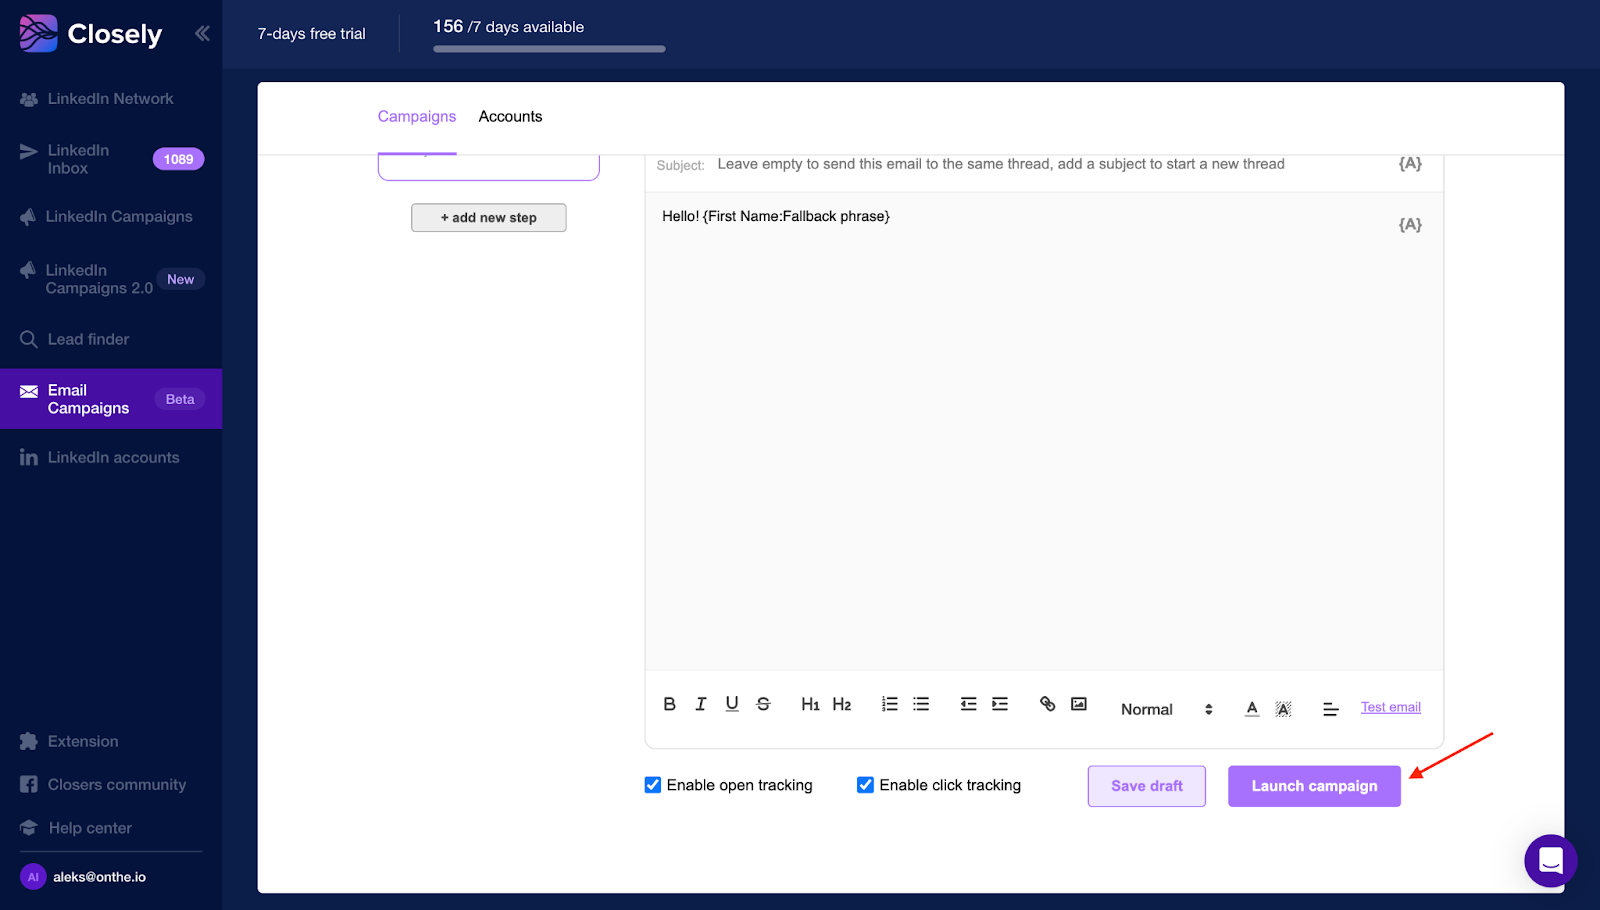Image resolution: width=1600 pixels, height=910 pixels.
Task: Collapse the sidebar with the double chevron
Action: pos(202,33)
